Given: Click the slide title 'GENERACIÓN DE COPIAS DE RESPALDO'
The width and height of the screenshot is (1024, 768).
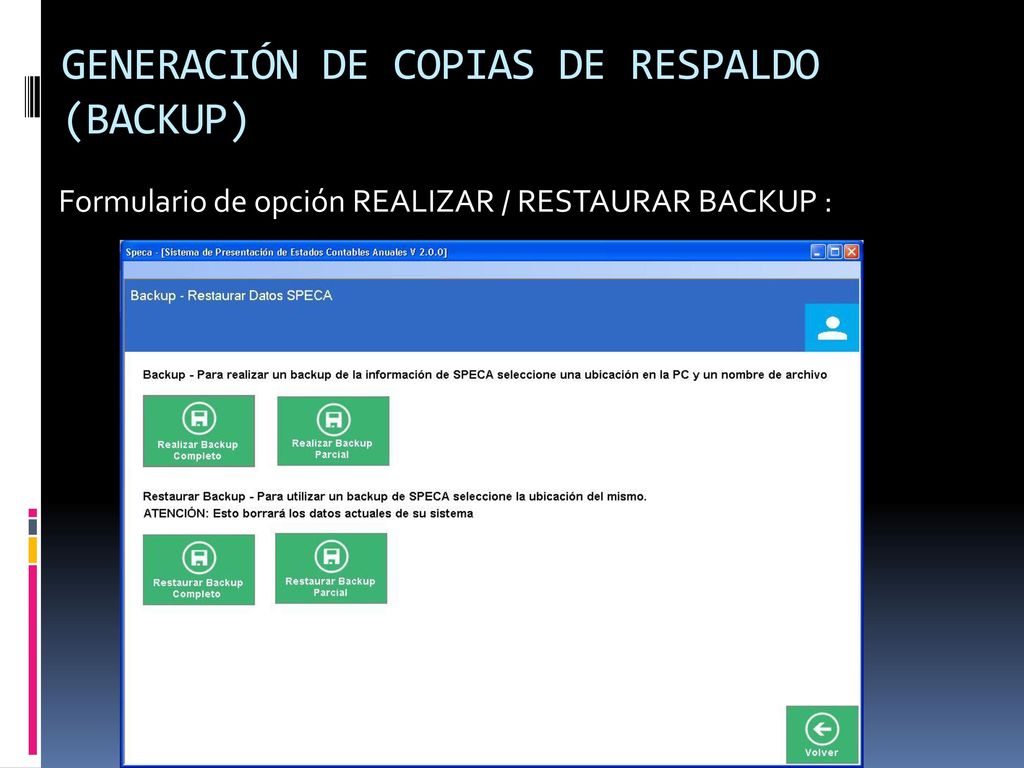Looking at the screenshot, I should click(x=440, y=92).
